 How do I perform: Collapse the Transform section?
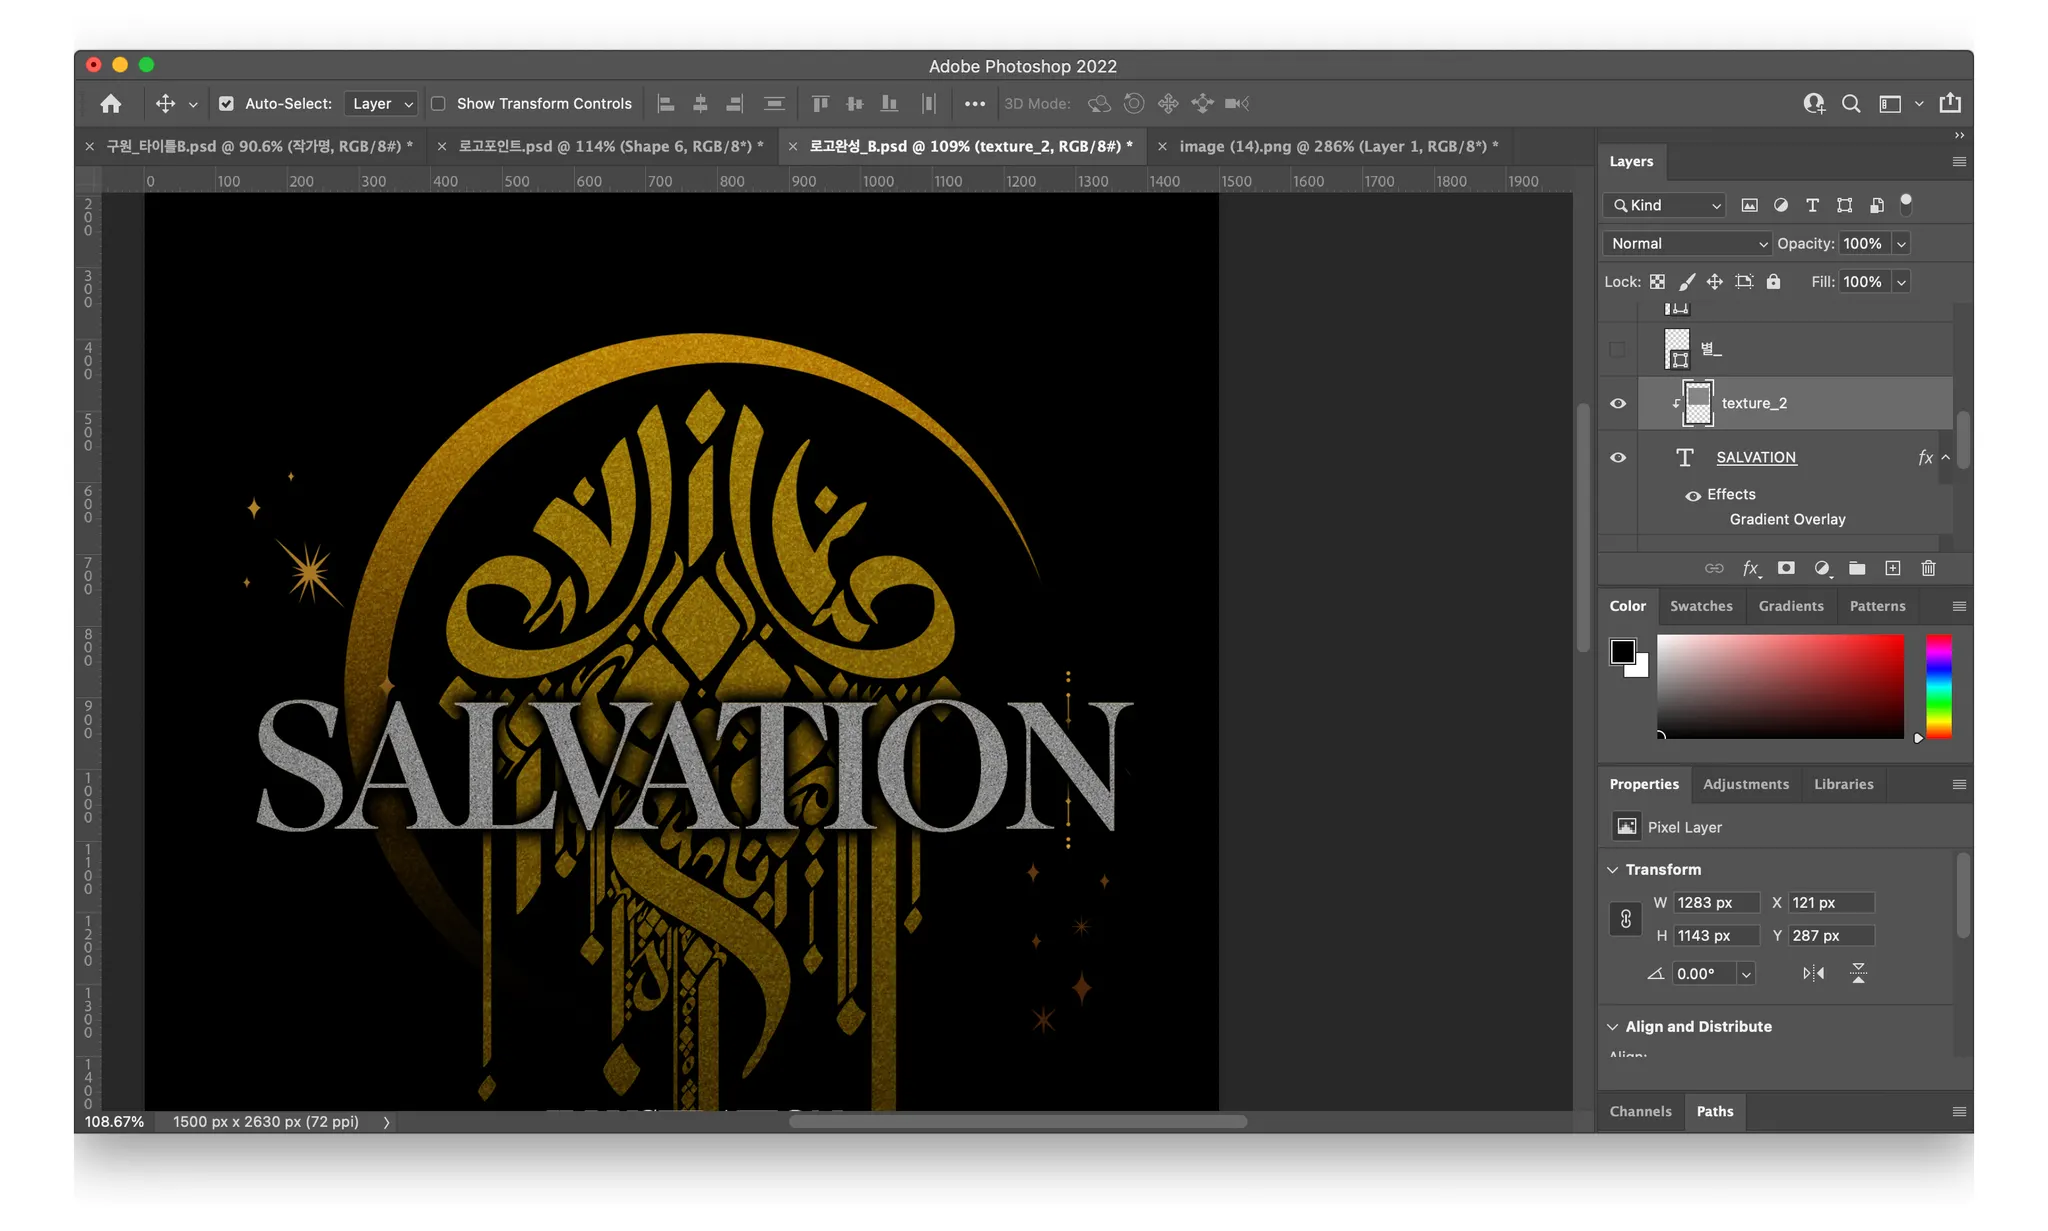1612,870
